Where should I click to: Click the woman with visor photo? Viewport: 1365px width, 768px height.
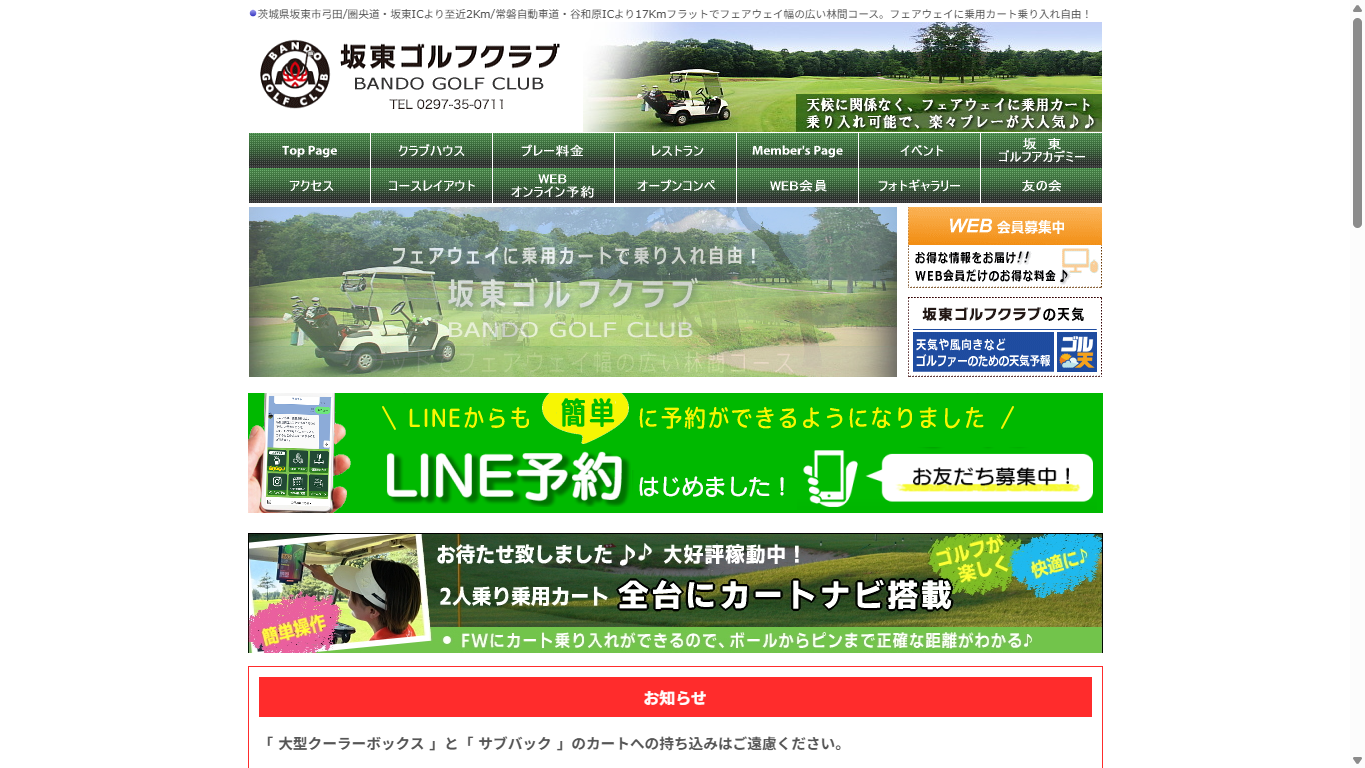(338, 592)
